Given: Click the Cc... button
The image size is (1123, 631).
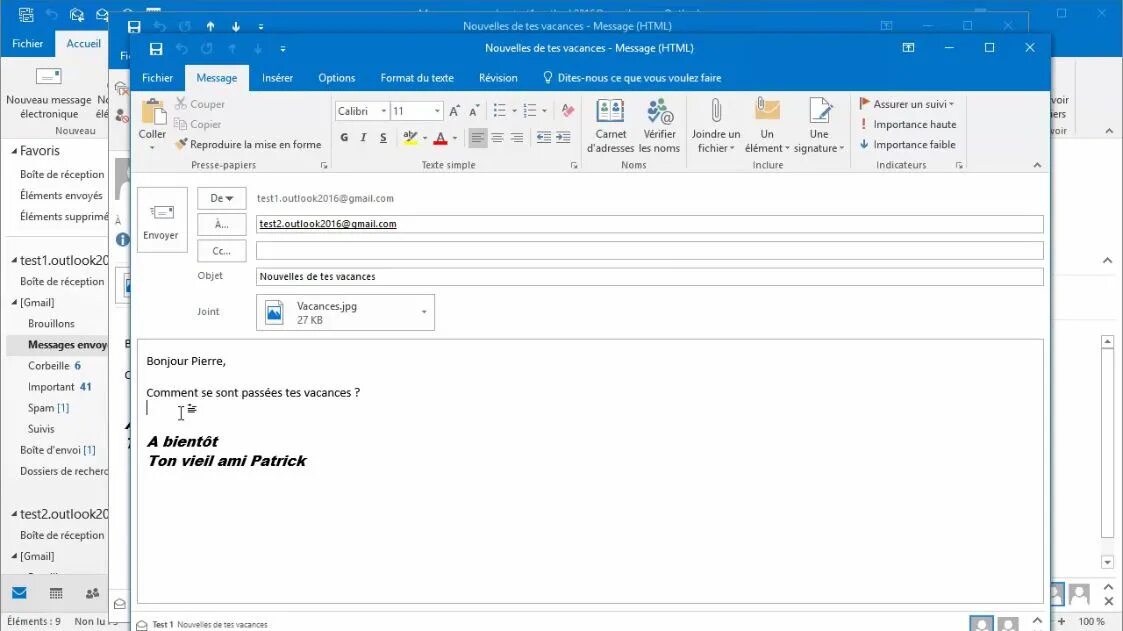Looking at the screenshot, I should (x=221, y=251).
